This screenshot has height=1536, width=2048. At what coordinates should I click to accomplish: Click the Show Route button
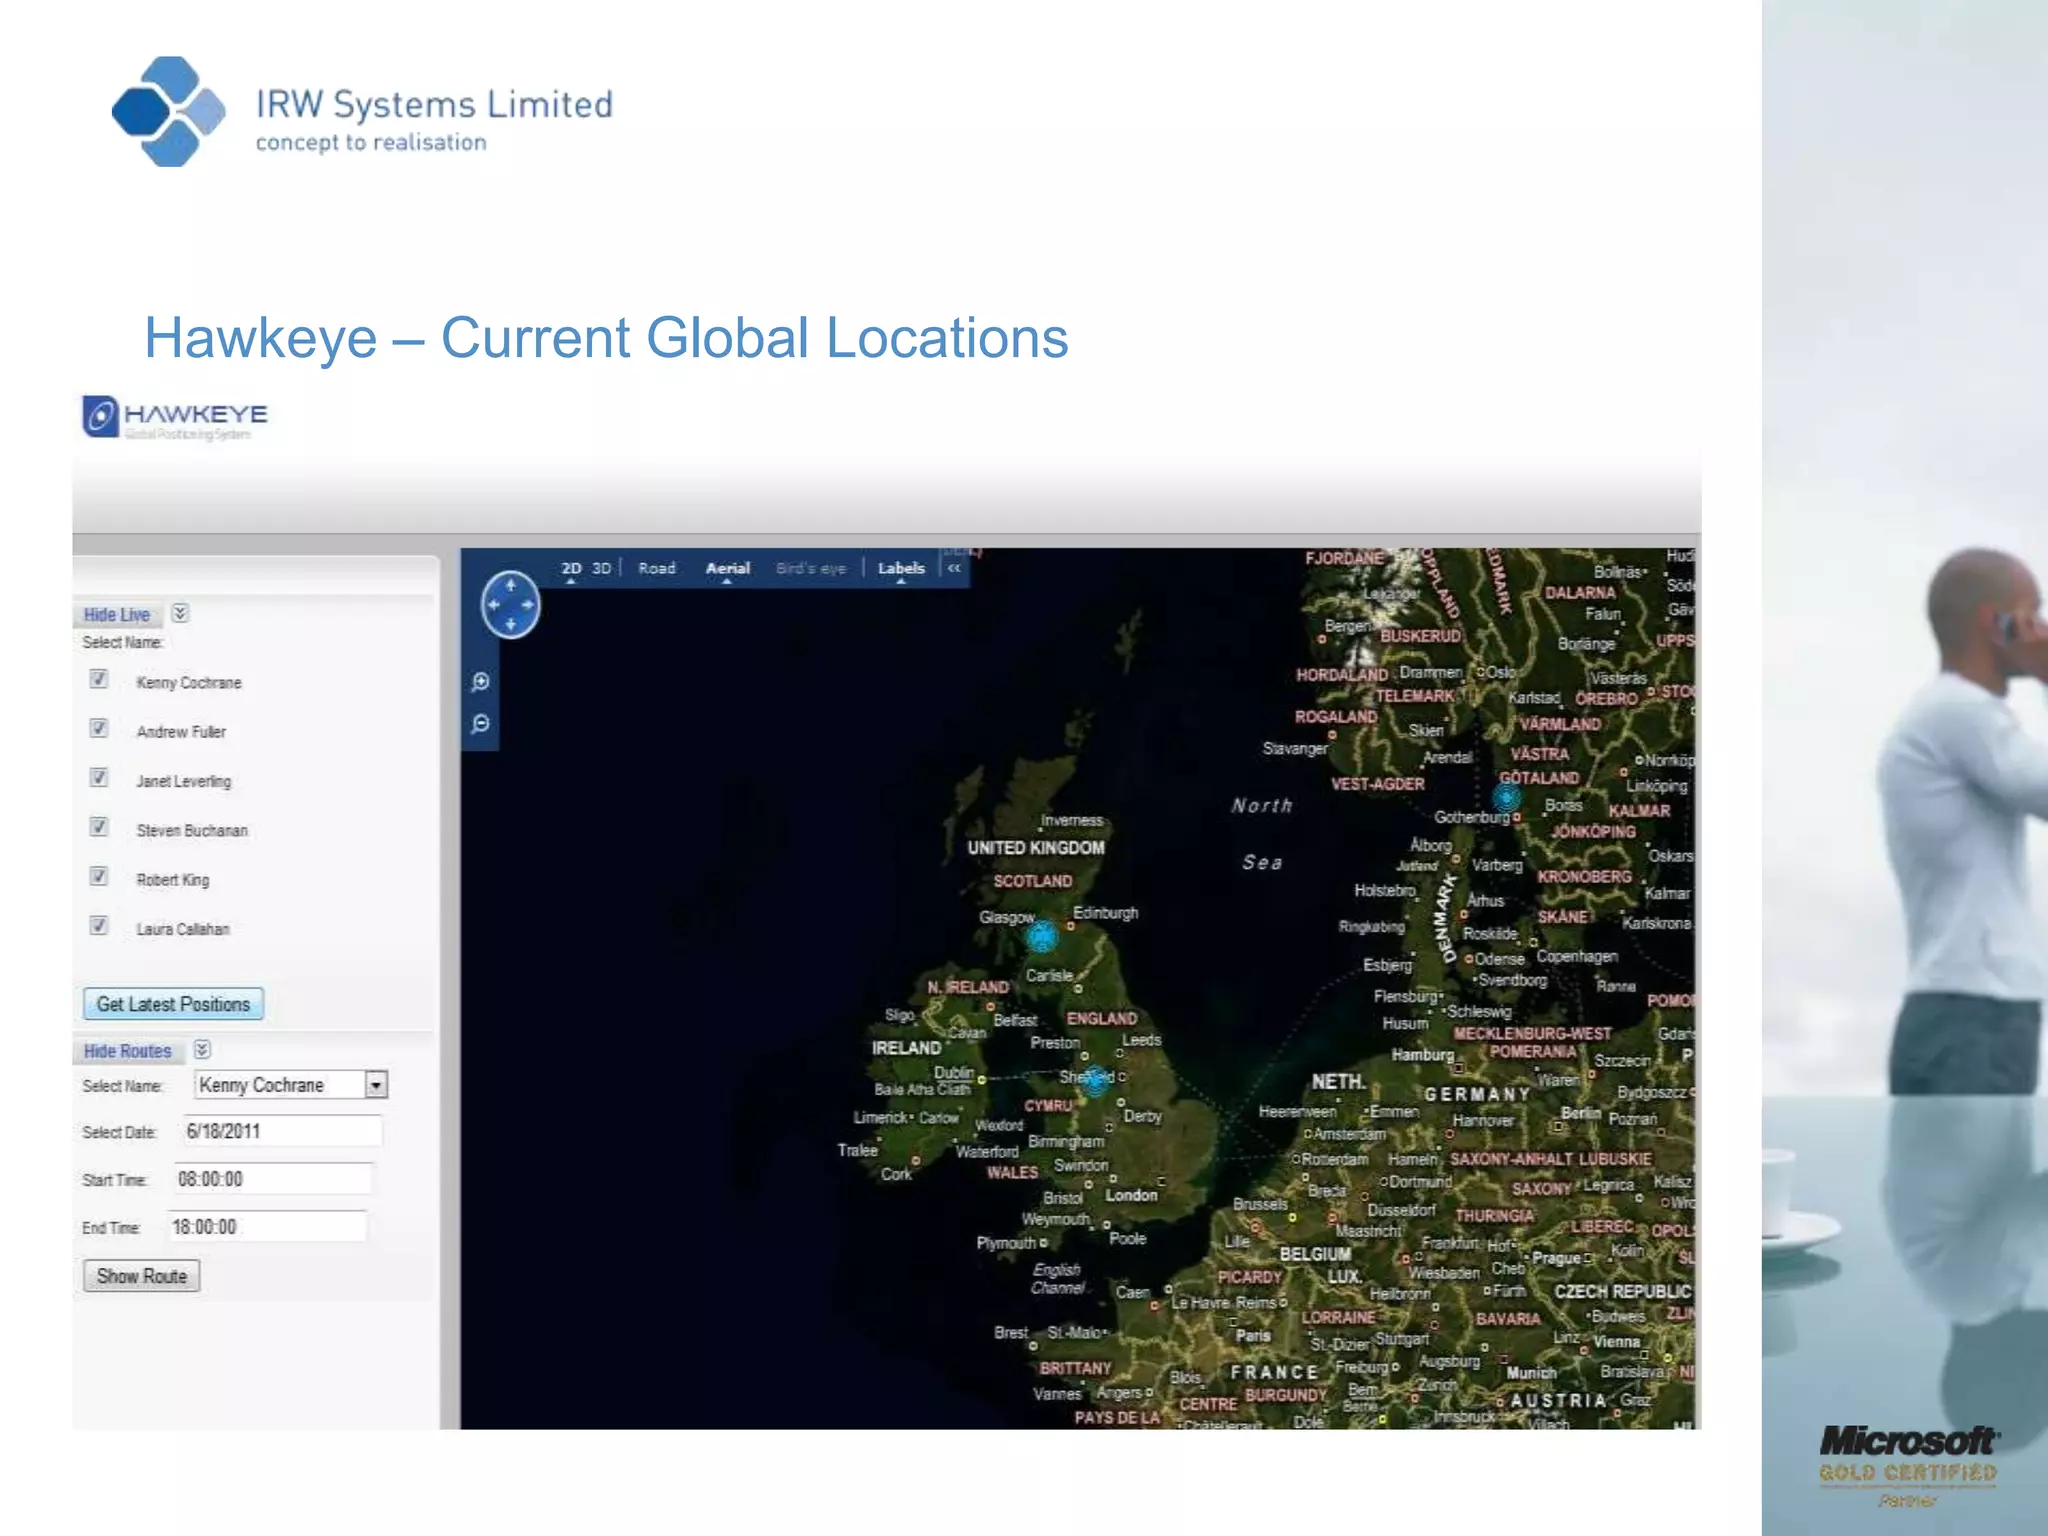tap(142, 1276)
